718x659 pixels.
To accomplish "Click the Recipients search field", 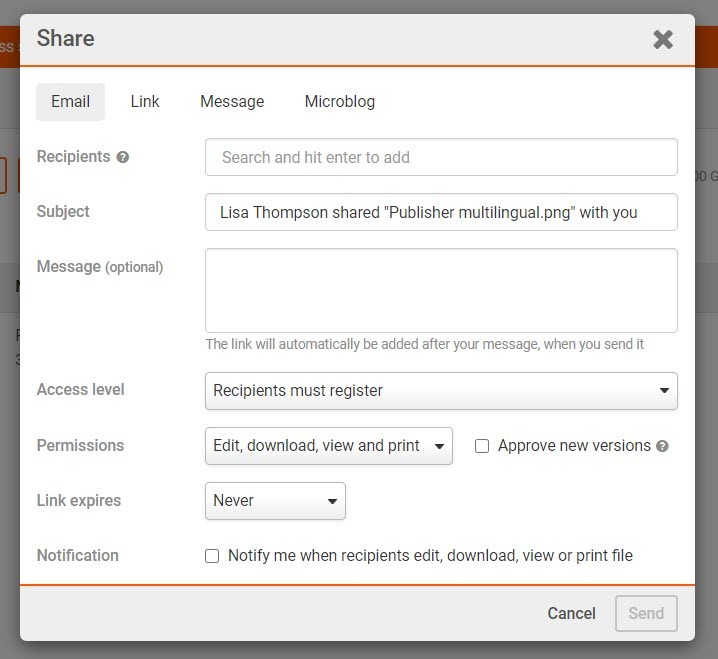I will [x=441, y=157].
